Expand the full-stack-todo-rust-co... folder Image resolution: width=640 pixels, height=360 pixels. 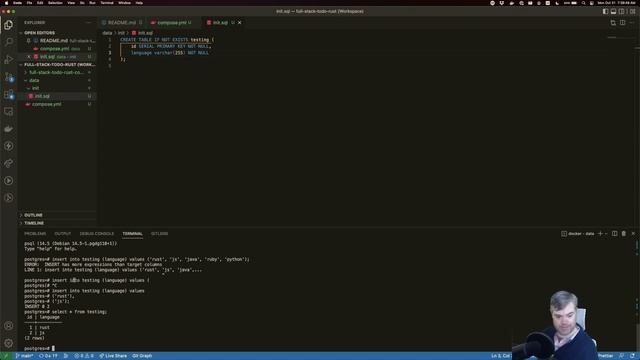pos(56,72)
